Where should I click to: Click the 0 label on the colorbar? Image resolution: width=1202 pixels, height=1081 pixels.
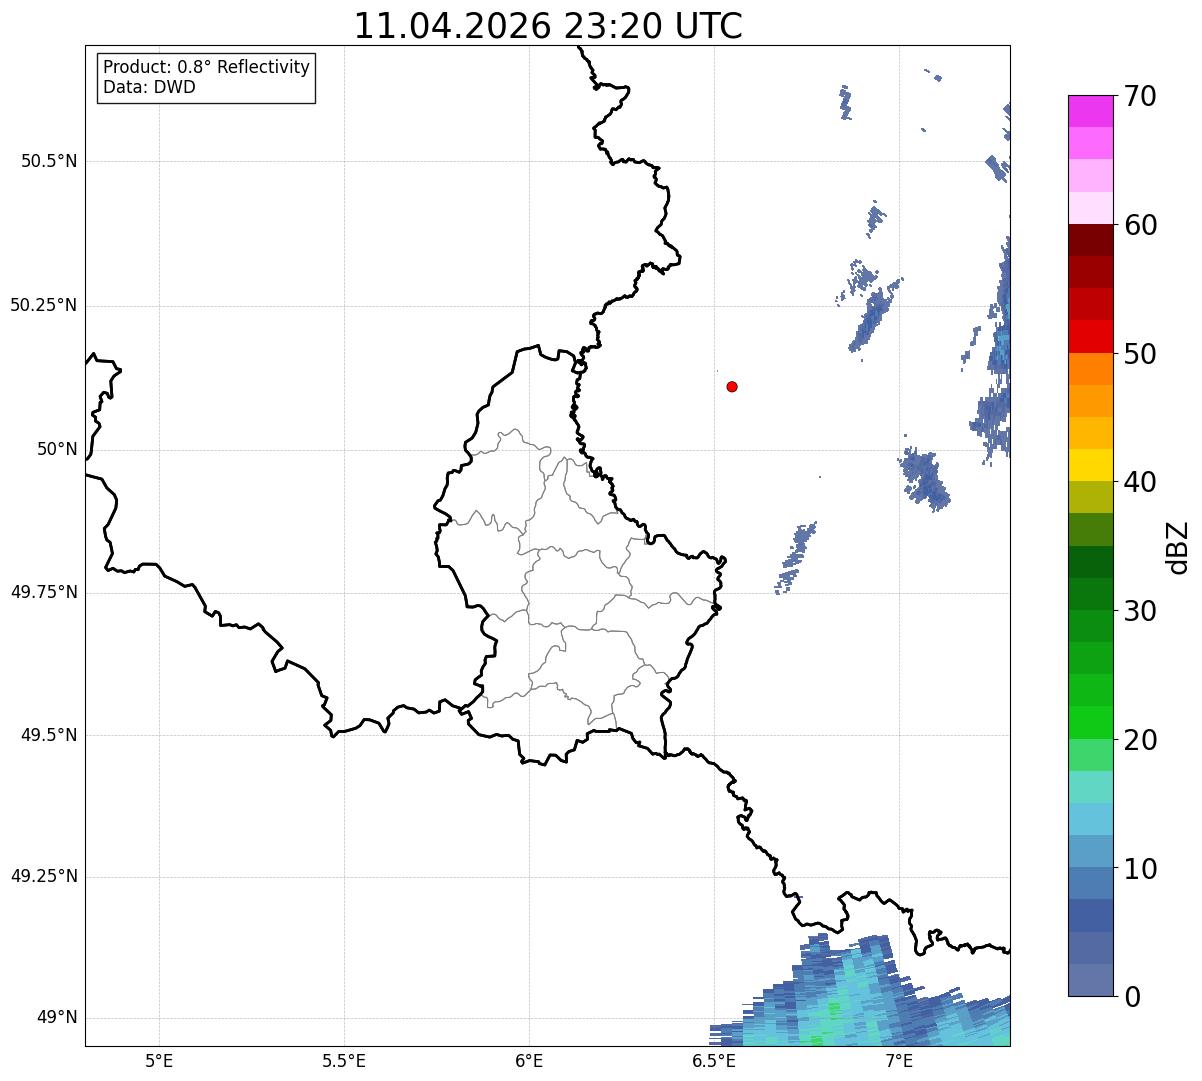(x=1132, y=997)
